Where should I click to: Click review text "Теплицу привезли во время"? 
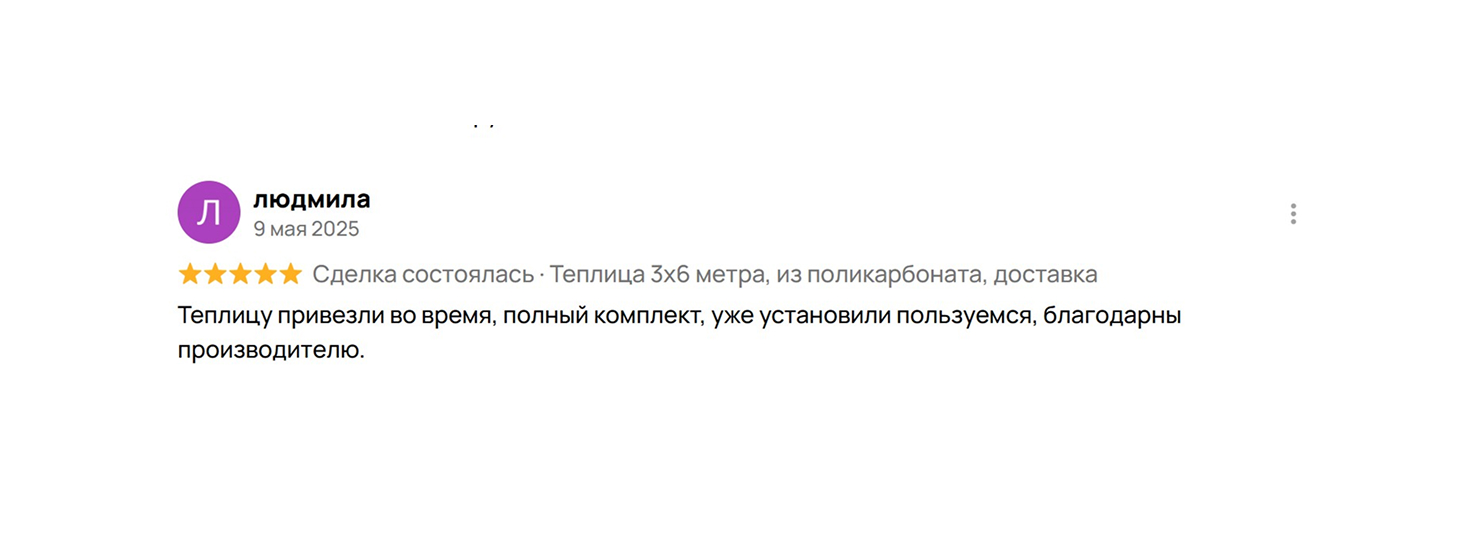[x=334, y=317]
